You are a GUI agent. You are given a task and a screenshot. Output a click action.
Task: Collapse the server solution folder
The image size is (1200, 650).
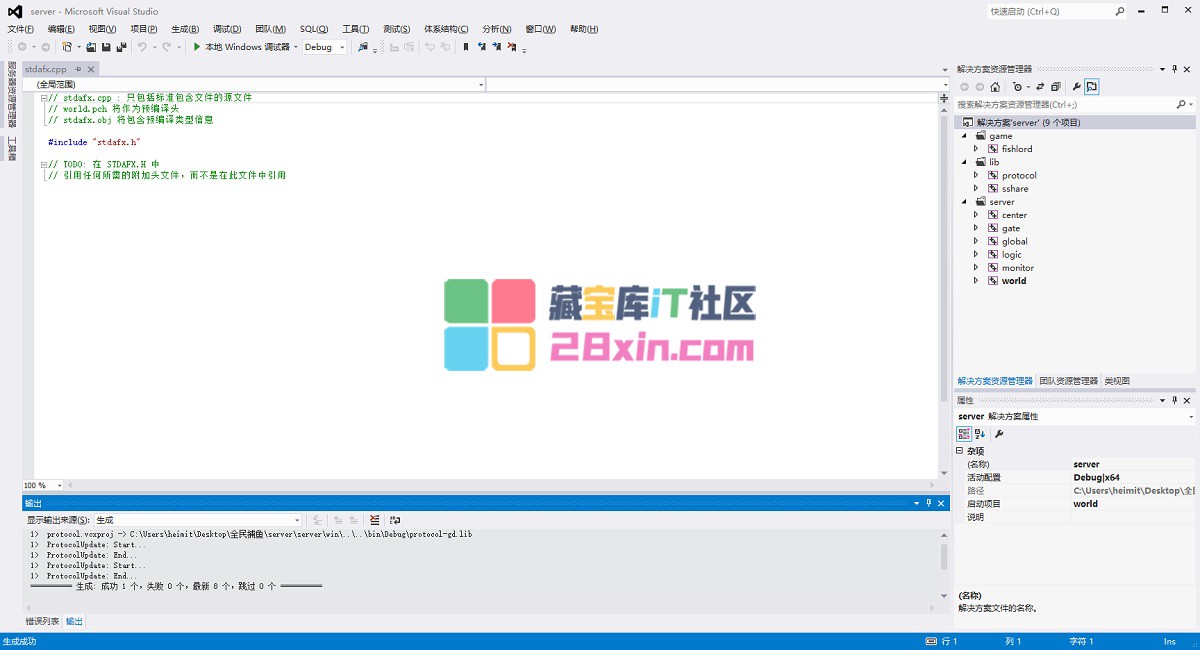965,202
